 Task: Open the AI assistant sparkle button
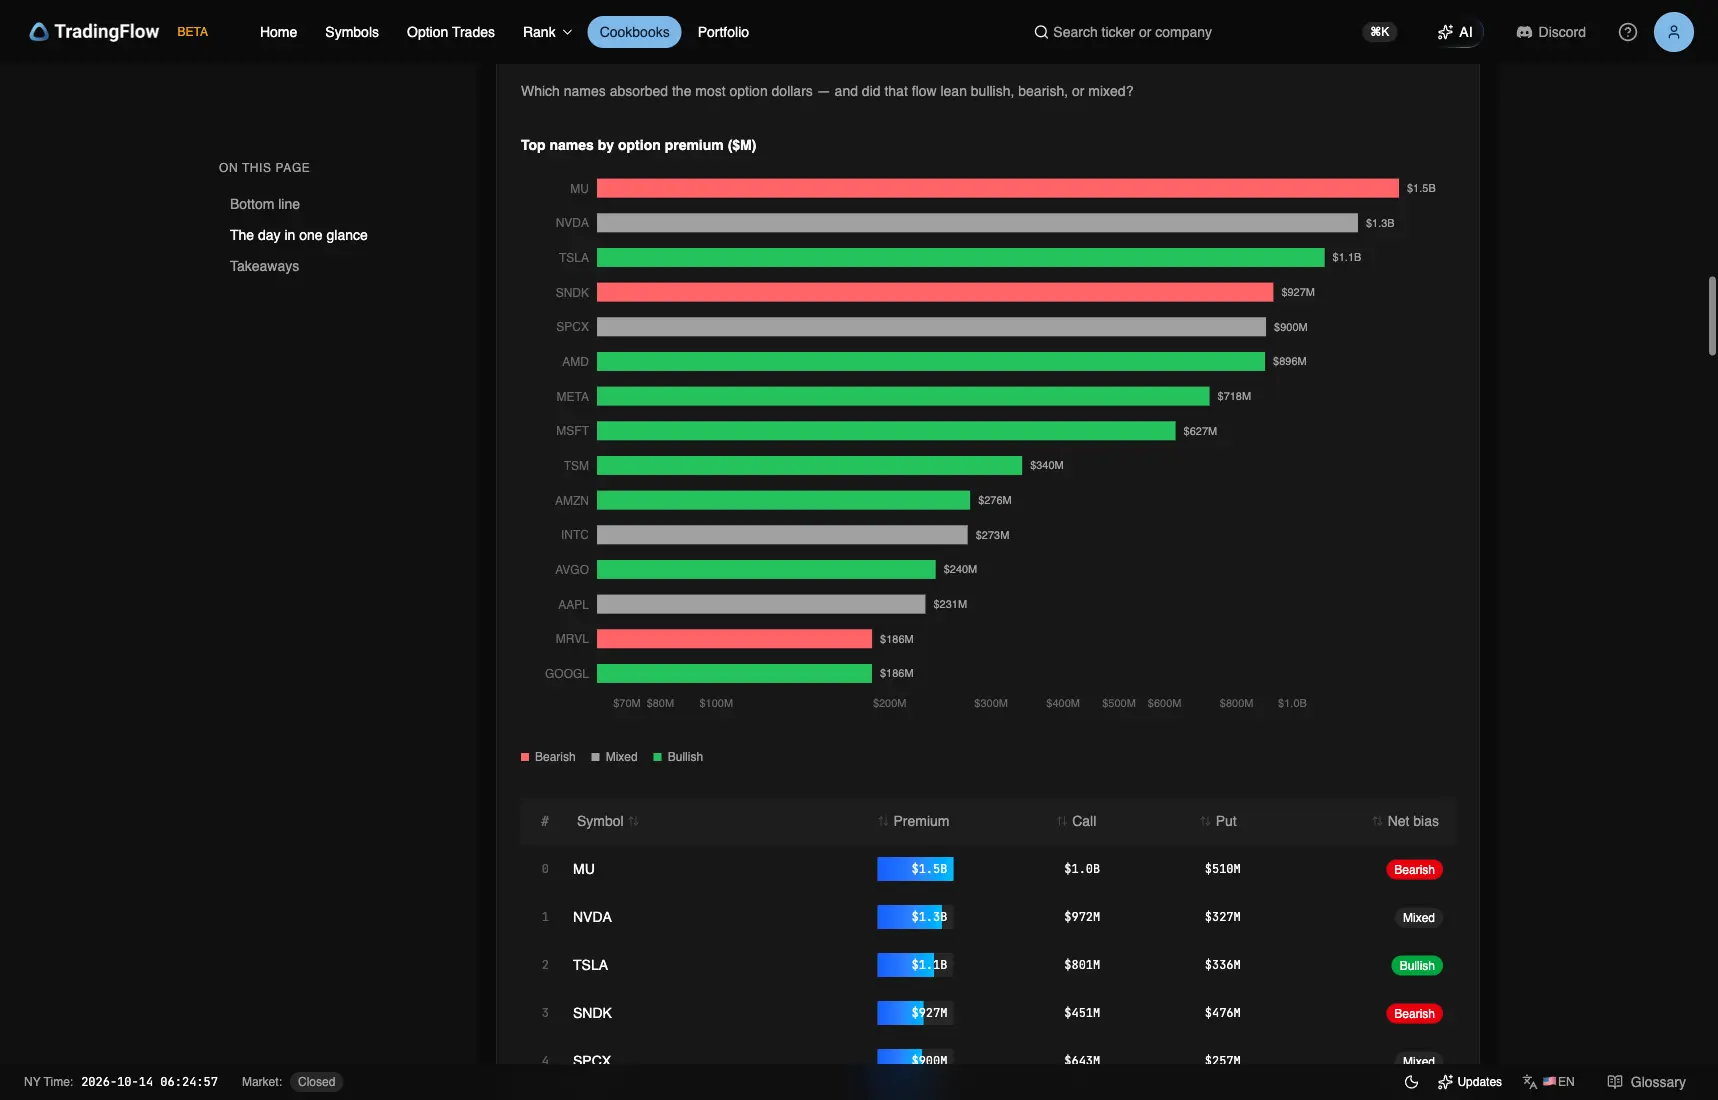pyautogui.click(x=1455, y=32)
